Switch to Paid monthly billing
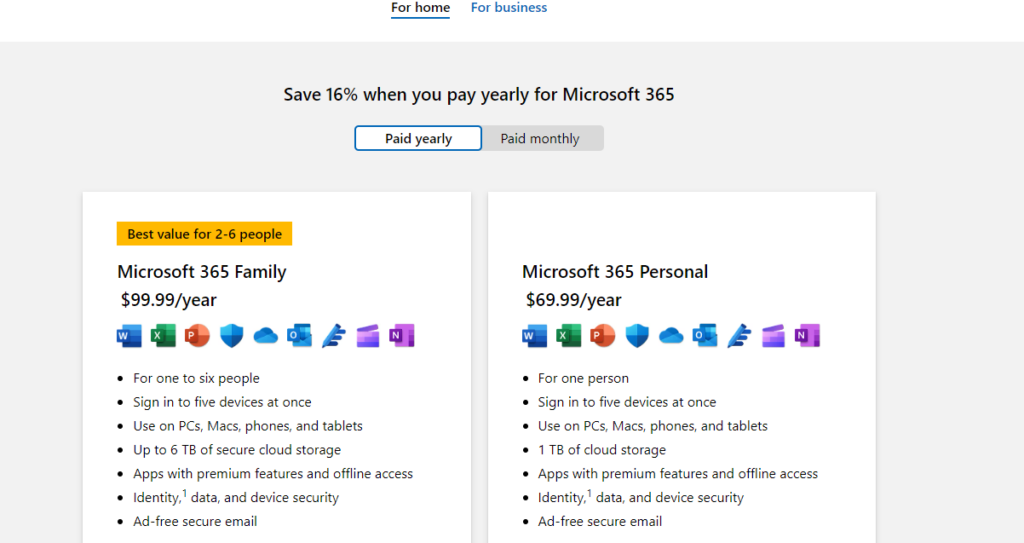1024x543 pixels. tap(540, 139)
